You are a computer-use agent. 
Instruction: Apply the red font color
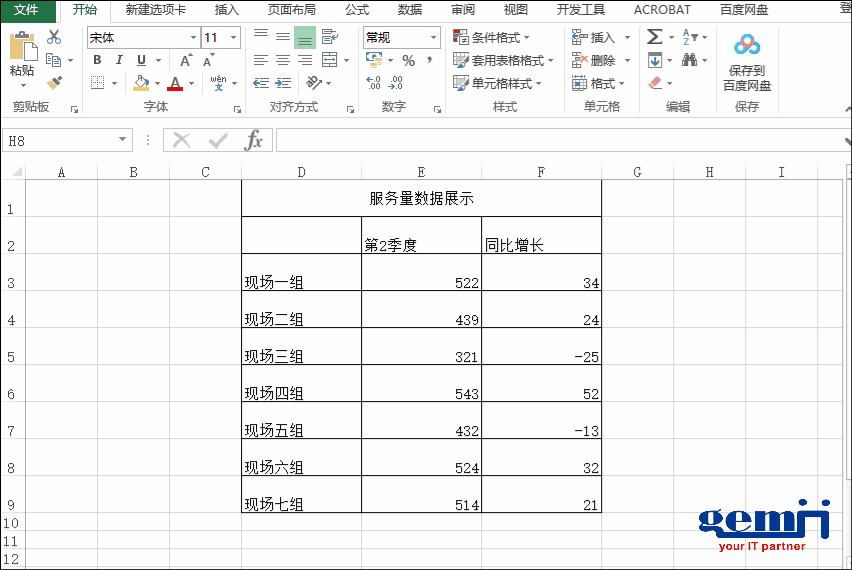coord(175,83)
